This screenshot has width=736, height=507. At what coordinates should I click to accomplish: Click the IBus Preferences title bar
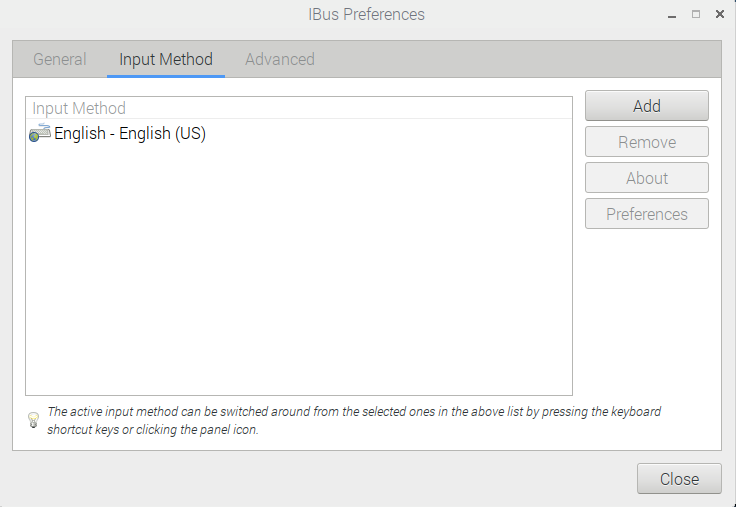pos(366,14)
